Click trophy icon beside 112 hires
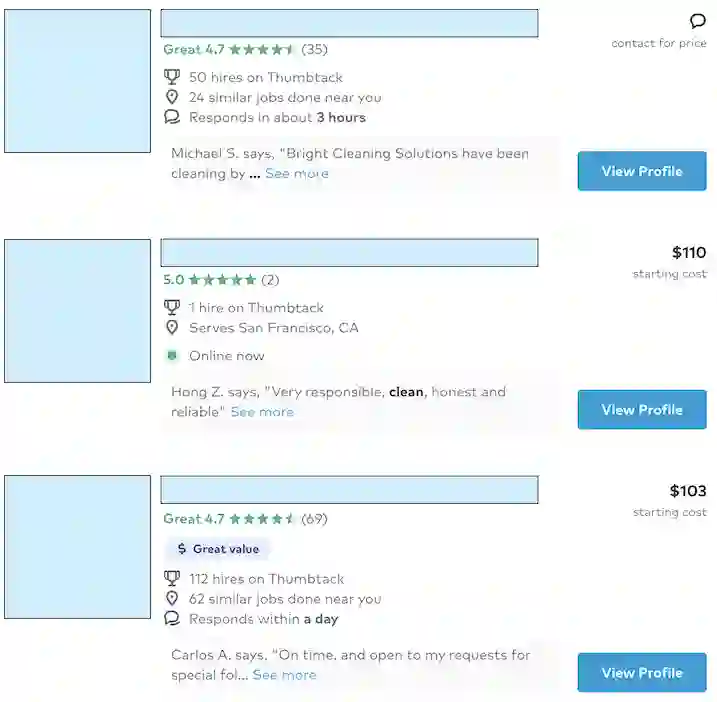This screenshot has width=717, height=702. 172,579
